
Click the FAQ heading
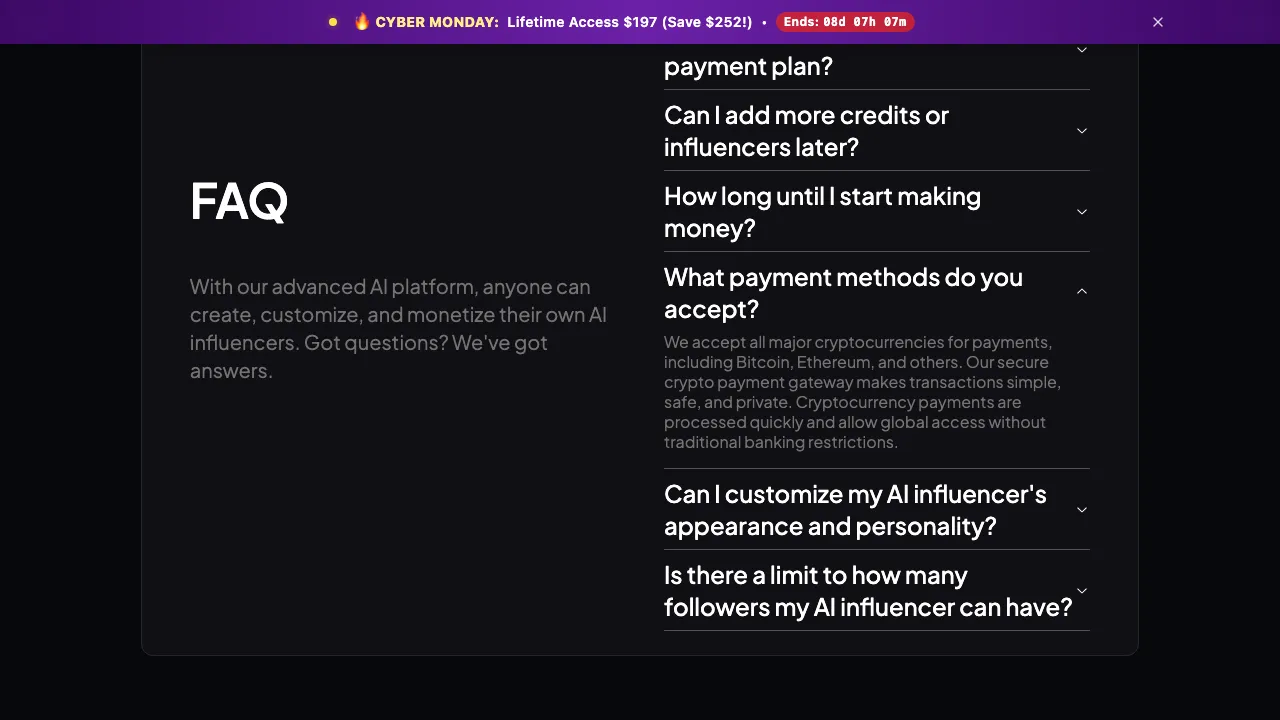[238, 200]
